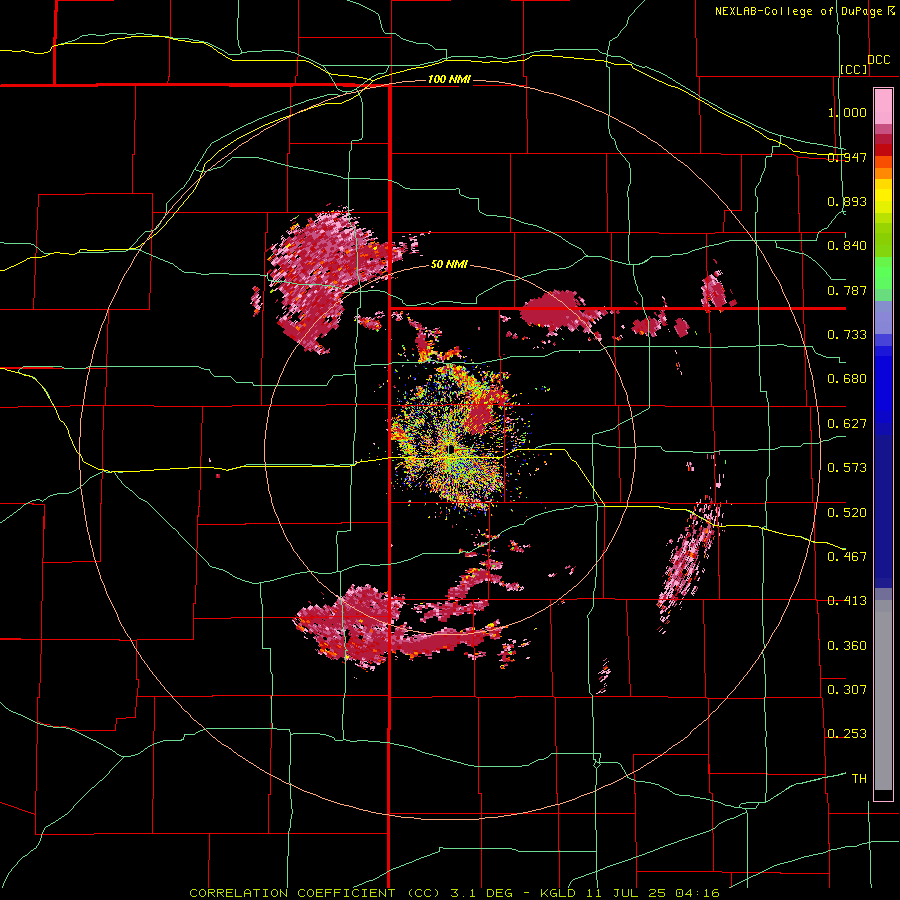Click the 0.893 scale value

(x=847, y=201)
